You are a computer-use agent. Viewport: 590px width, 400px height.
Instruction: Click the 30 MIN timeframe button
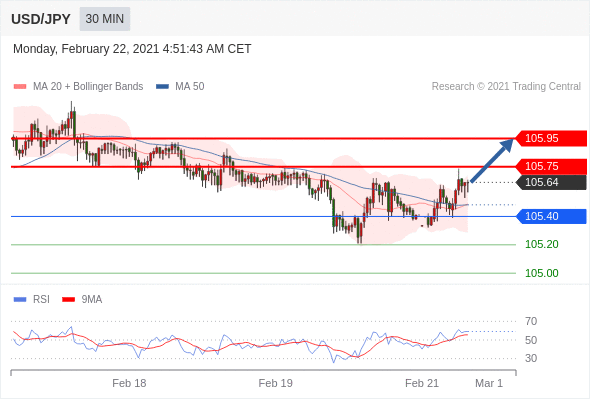click(105, 19)
